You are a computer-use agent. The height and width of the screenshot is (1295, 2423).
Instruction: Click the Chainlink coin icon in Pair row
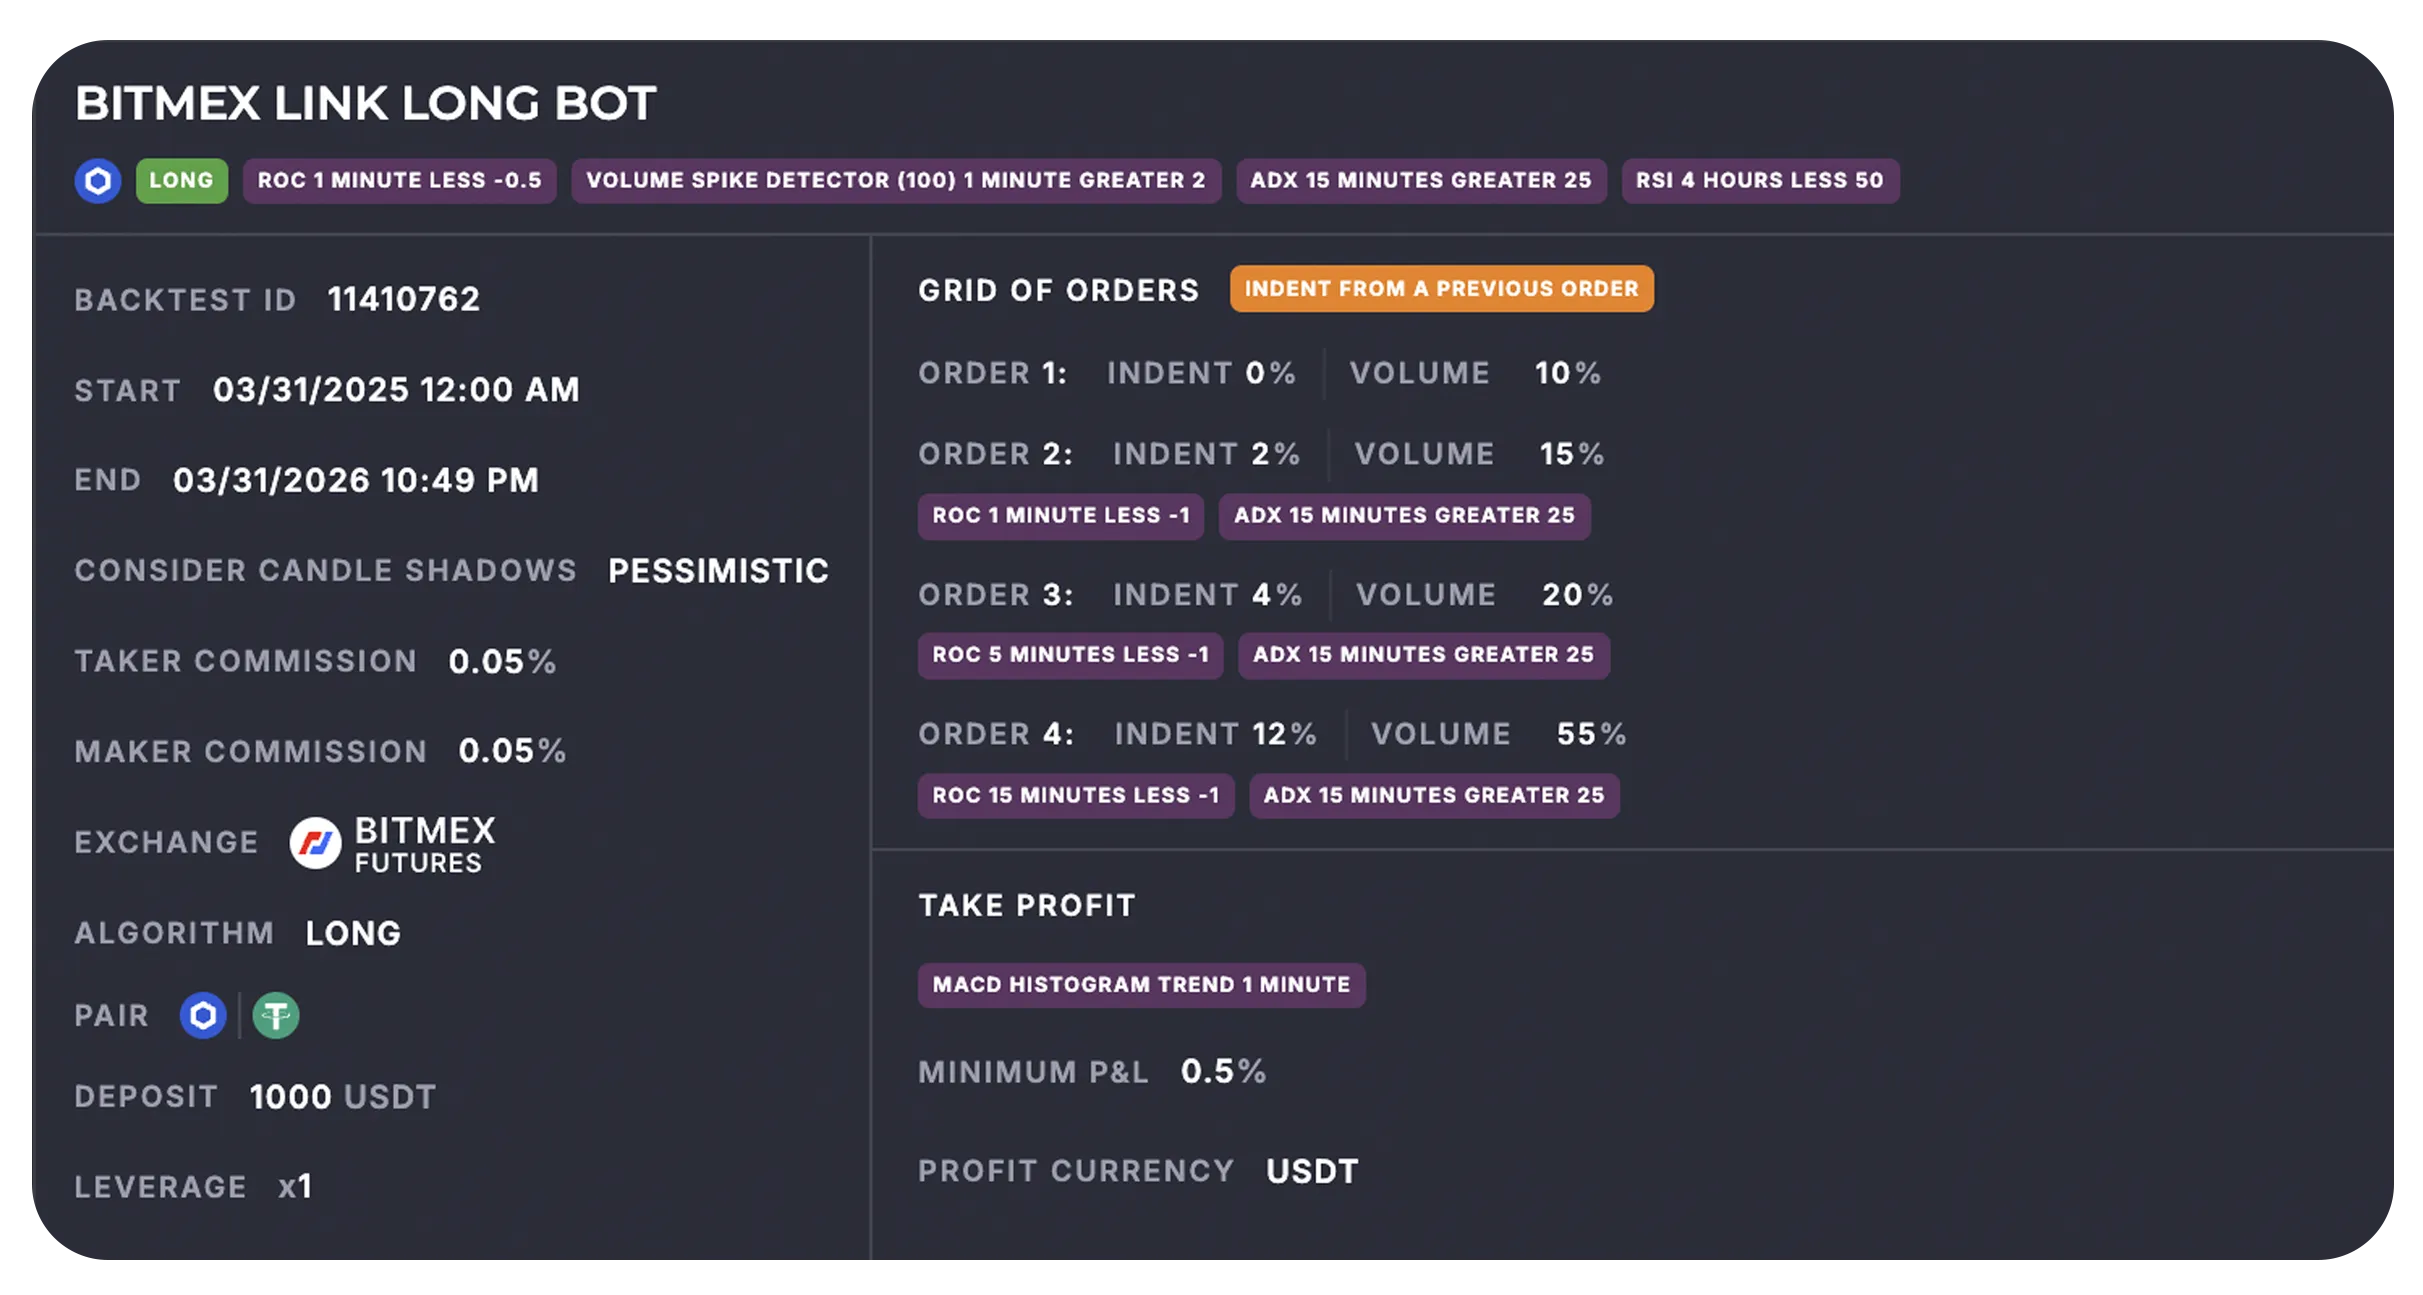pyautogui.click(x=203, y=1016)
